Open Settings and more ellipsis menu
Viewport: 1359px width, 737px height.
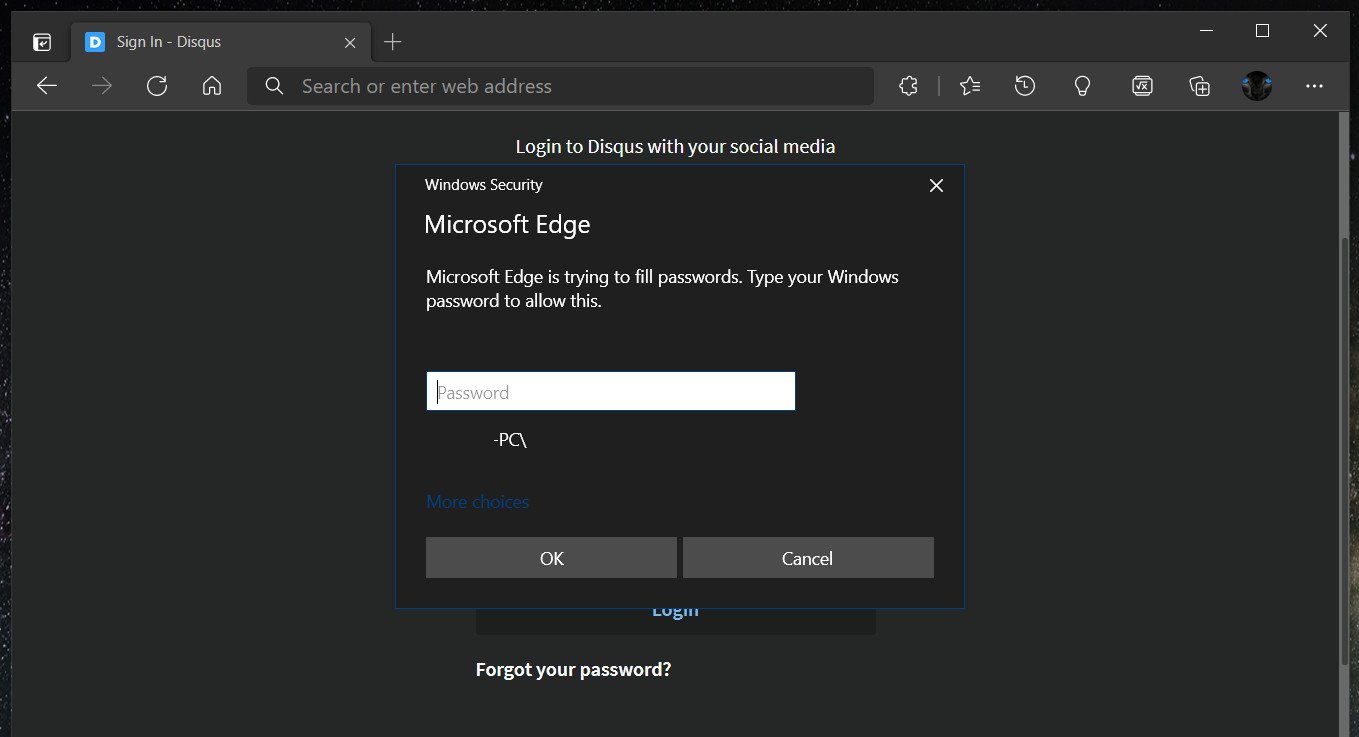click(x=1314, y=86)
